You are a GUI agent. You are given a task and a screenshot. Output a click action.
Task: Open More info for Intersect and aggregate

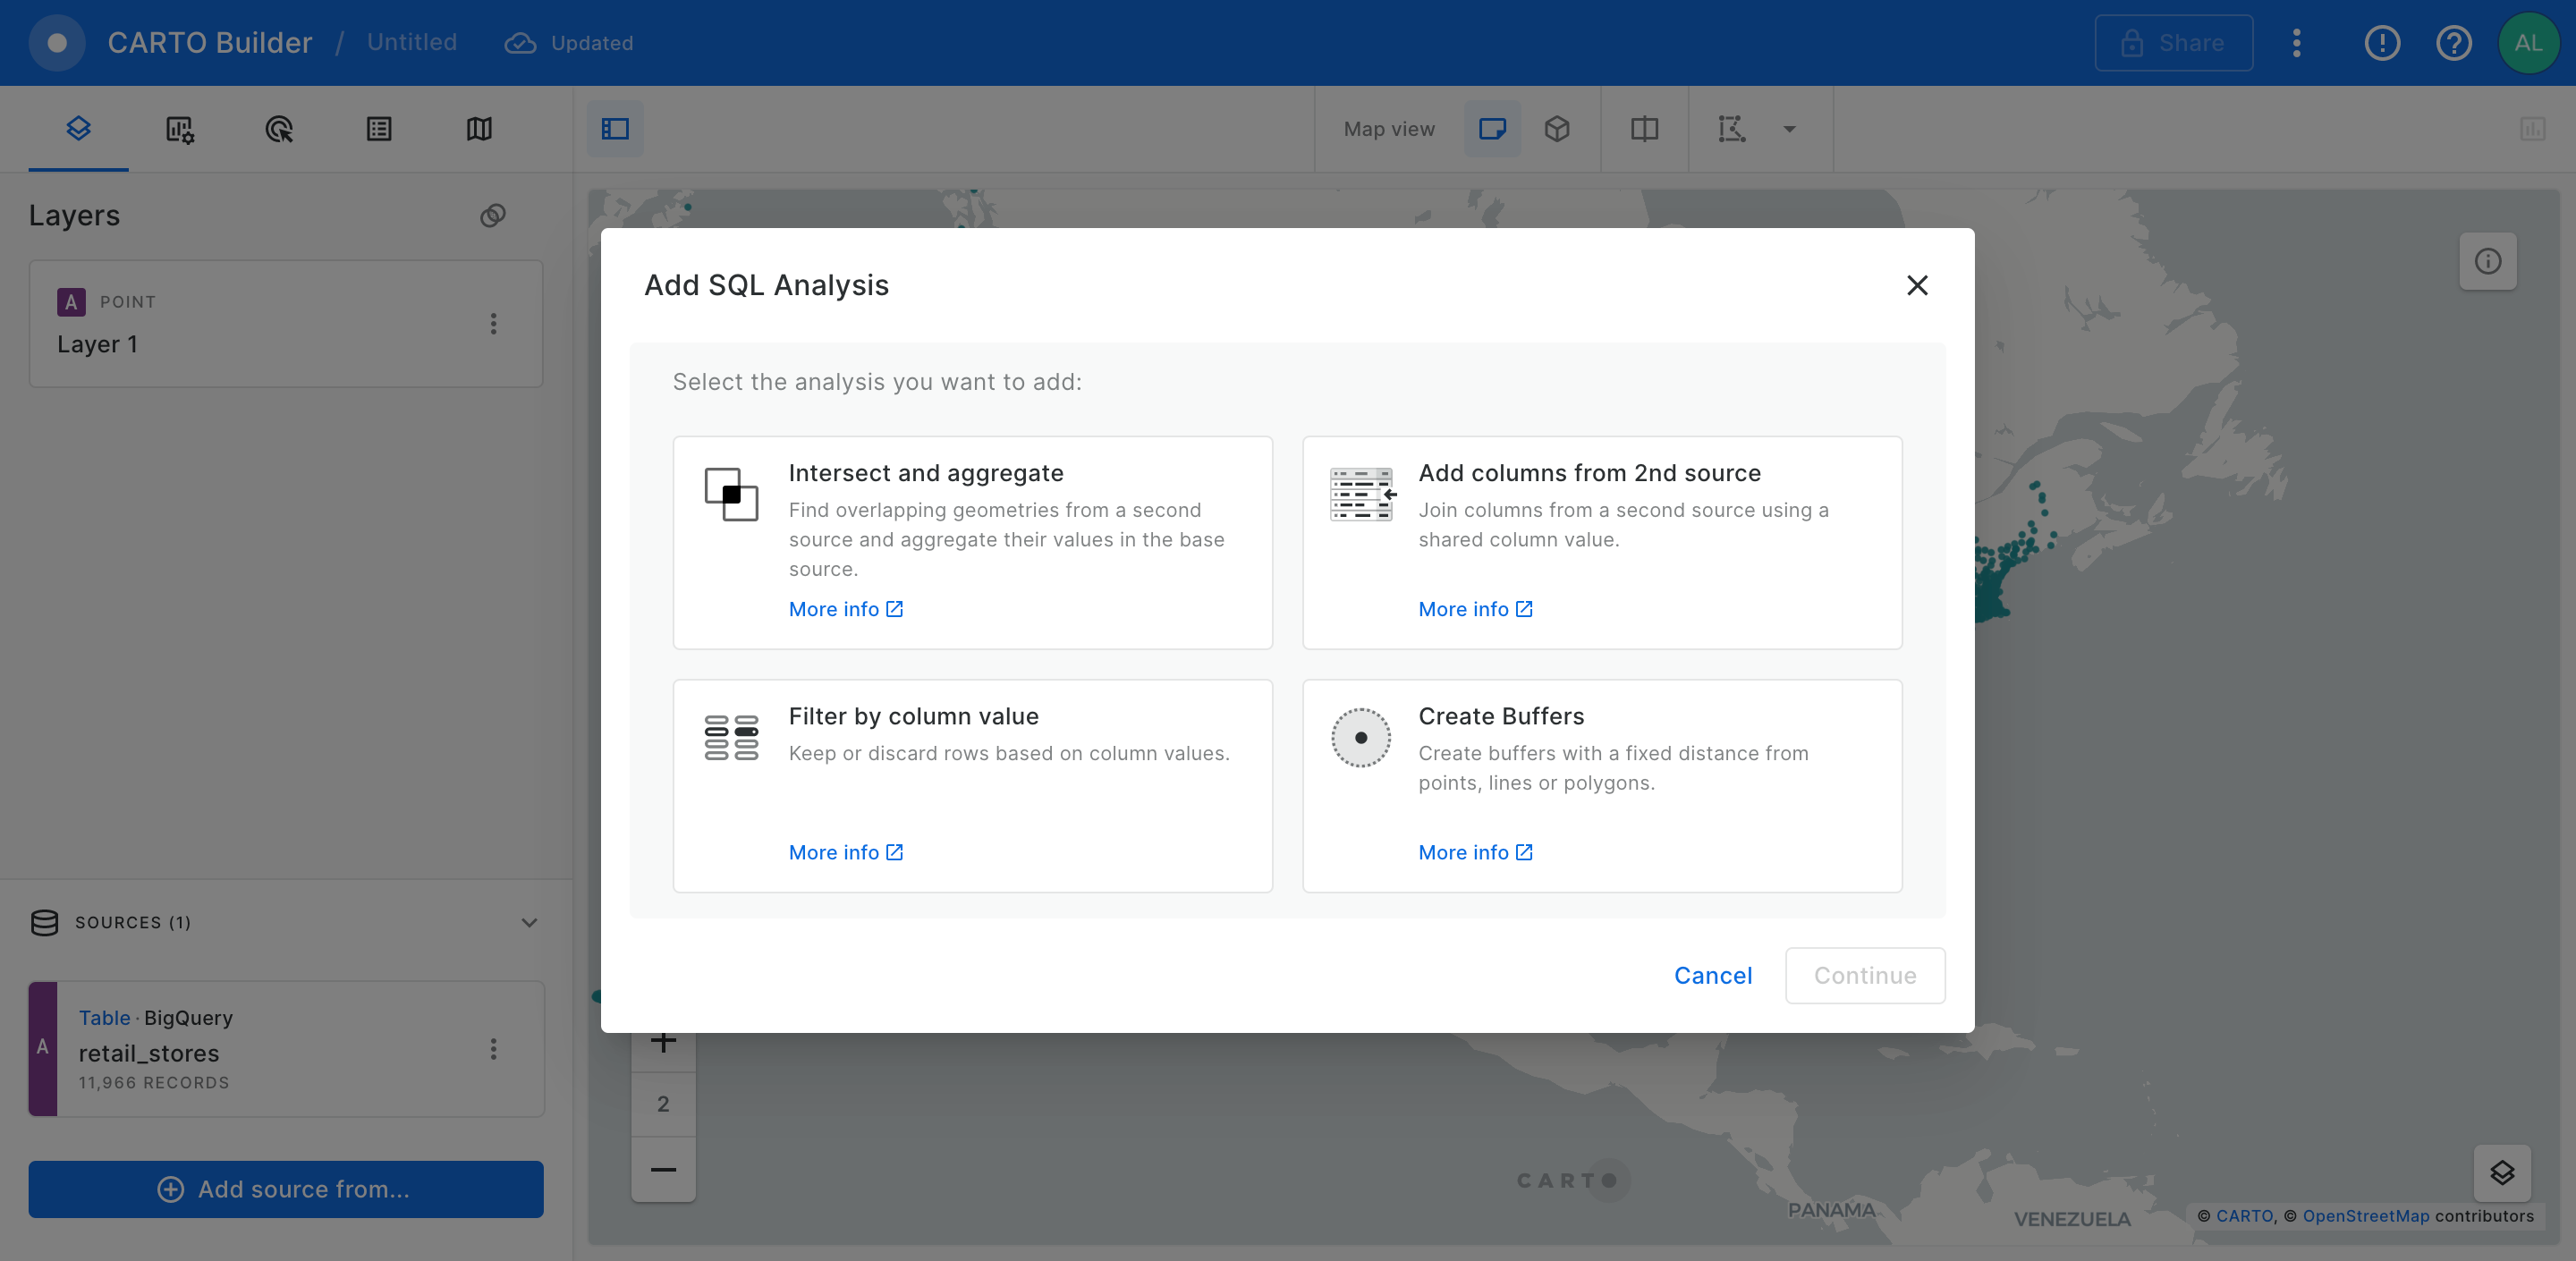point(846,609)
